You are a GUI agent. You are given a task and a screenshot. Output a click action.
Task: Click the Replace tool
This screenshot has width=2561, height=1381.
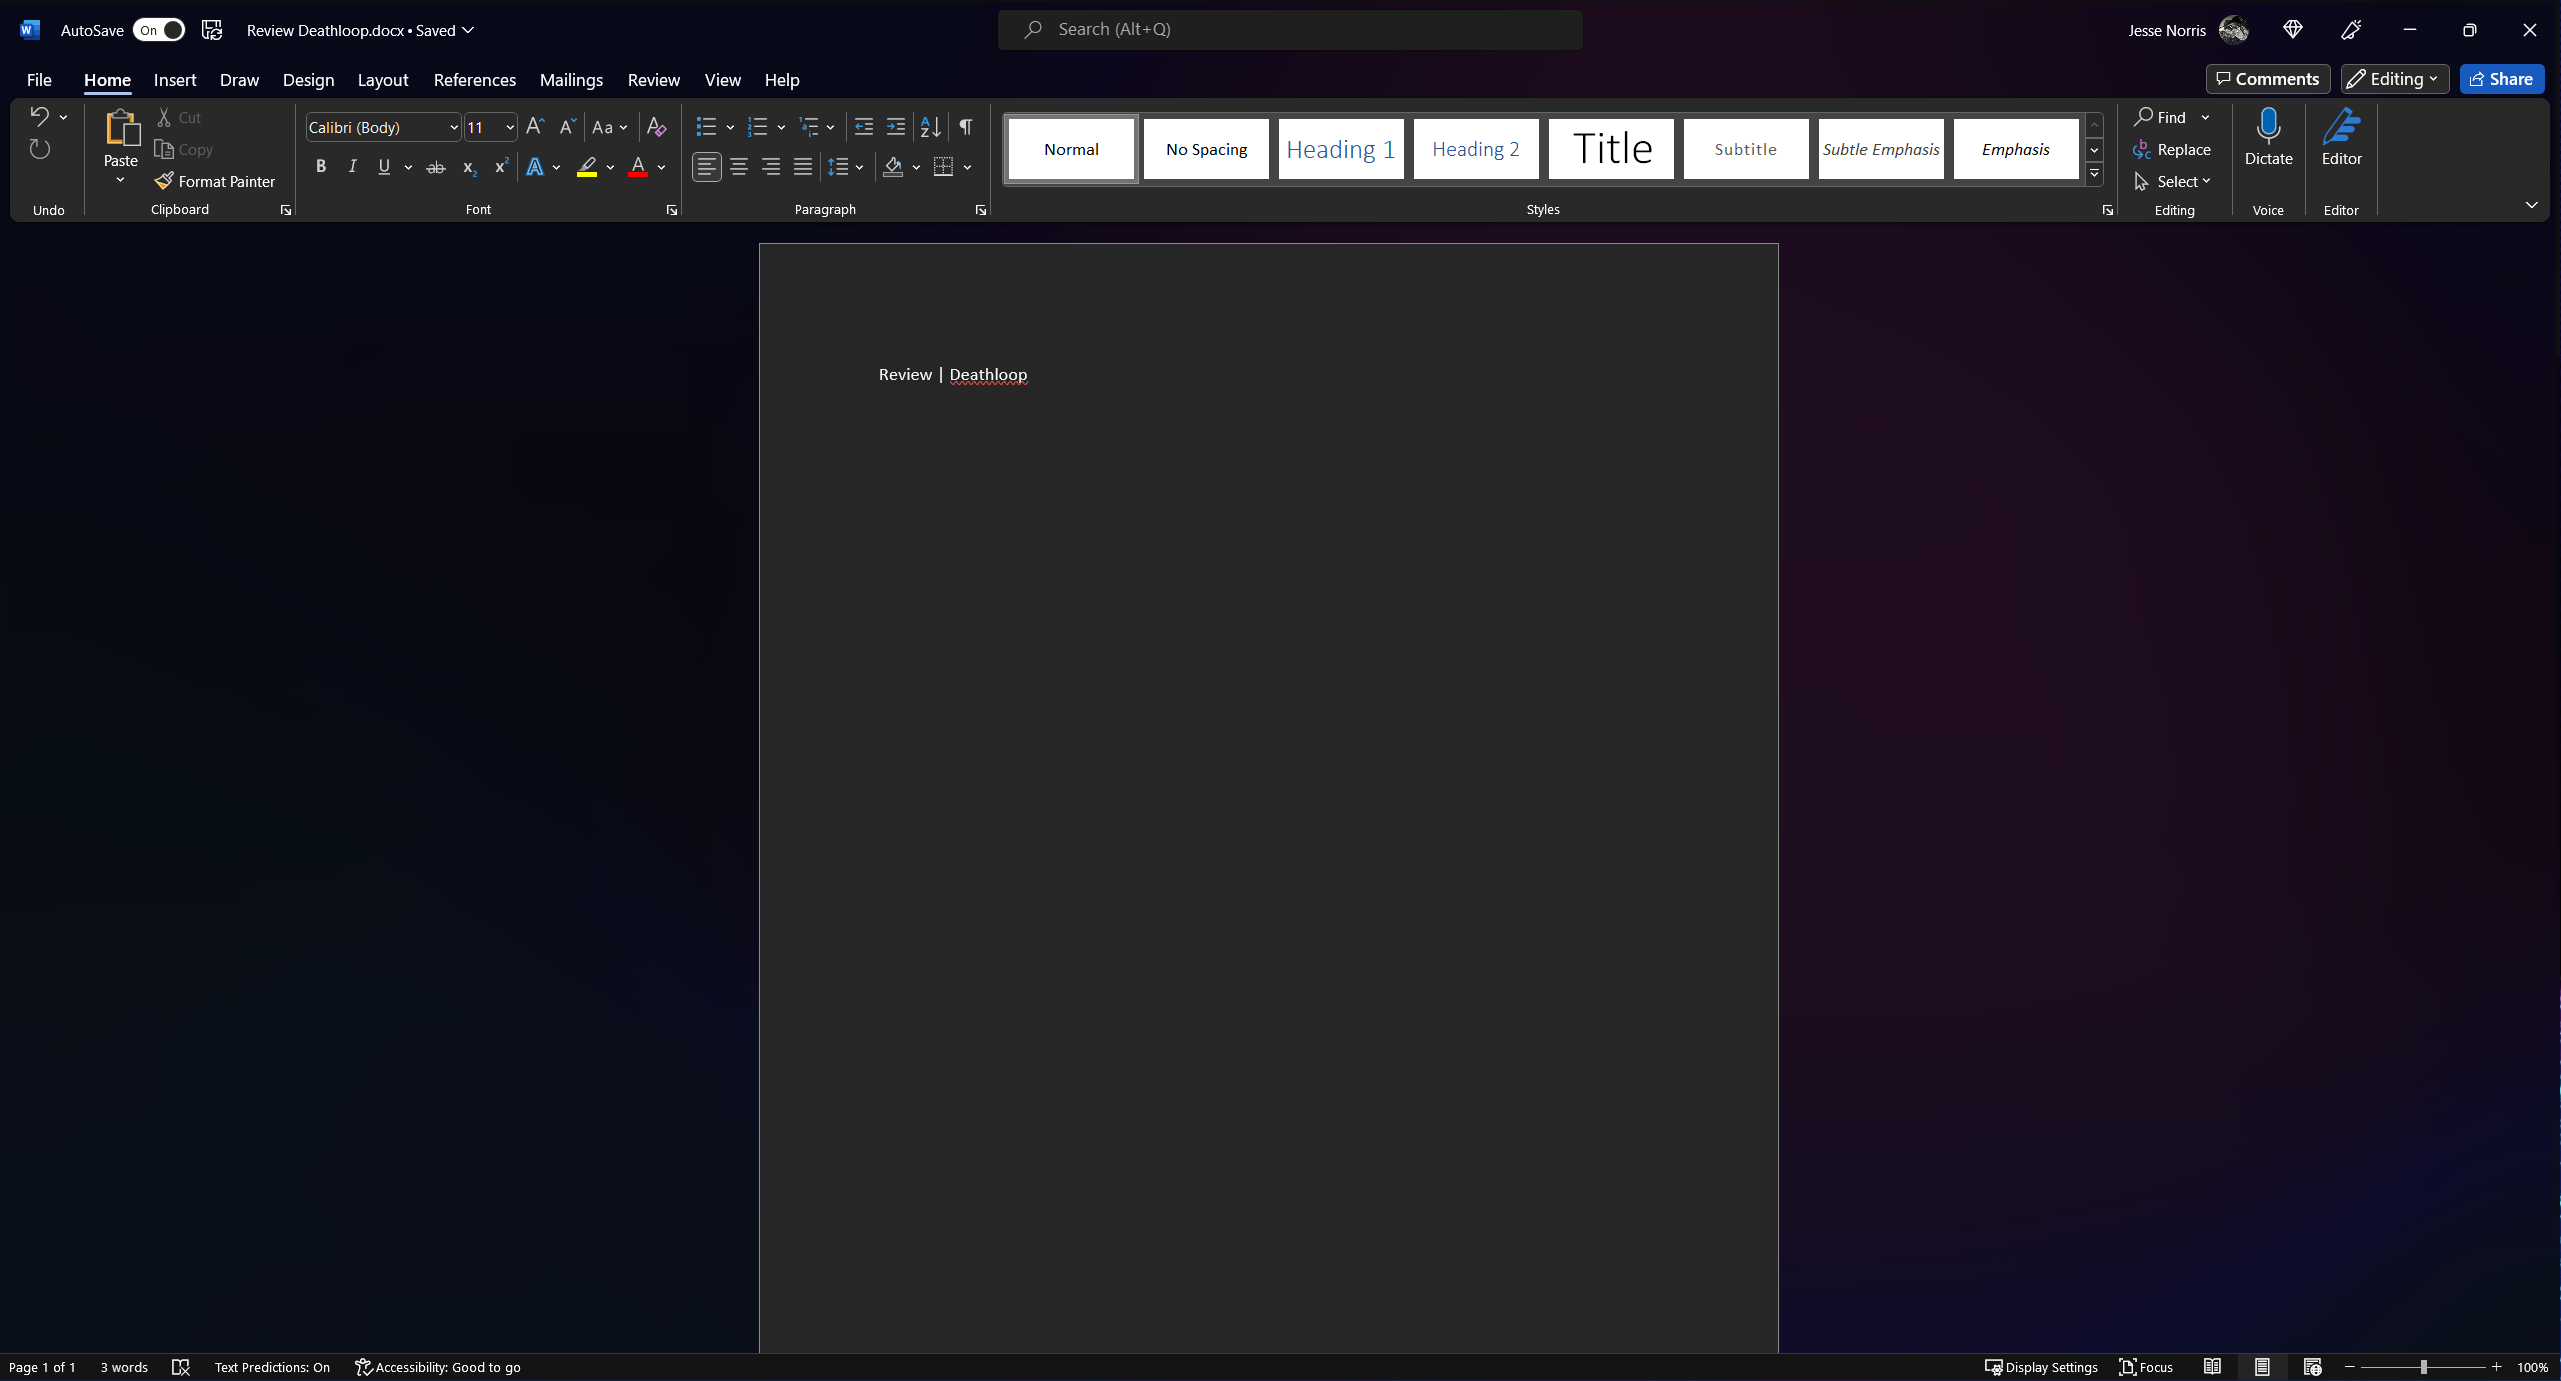pyautogui.click(x=2171, y=149)
